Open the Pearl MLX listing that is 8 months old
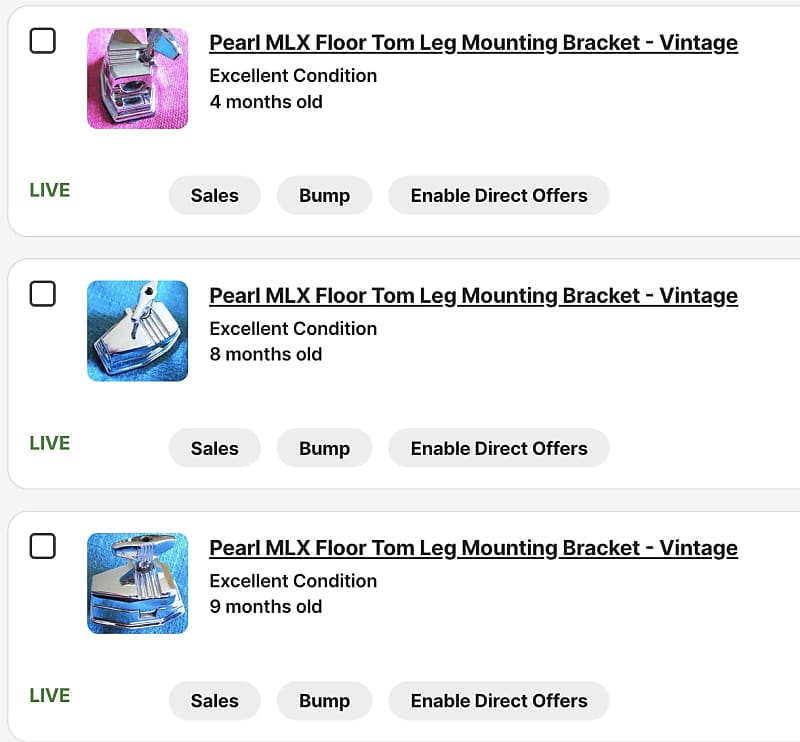 click(473, 296)
